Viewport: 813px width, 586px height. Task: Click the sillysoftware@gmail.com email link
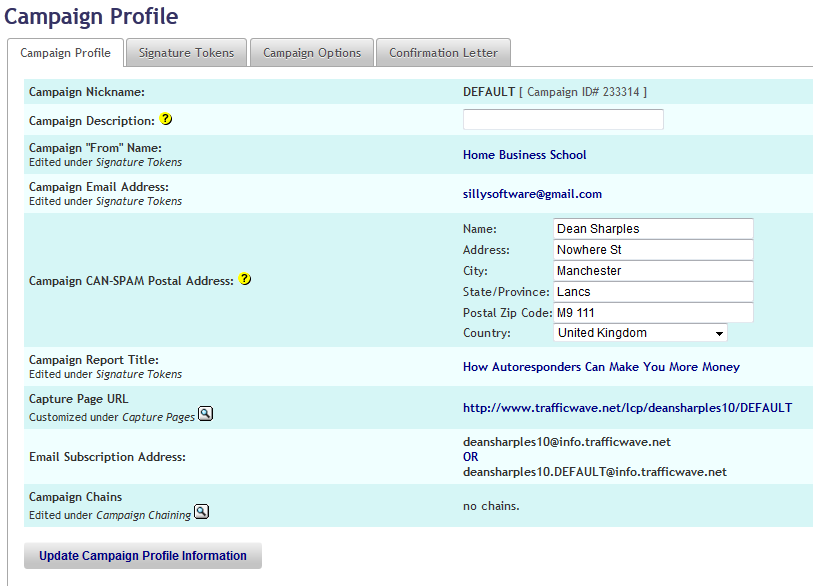(532, 194)
